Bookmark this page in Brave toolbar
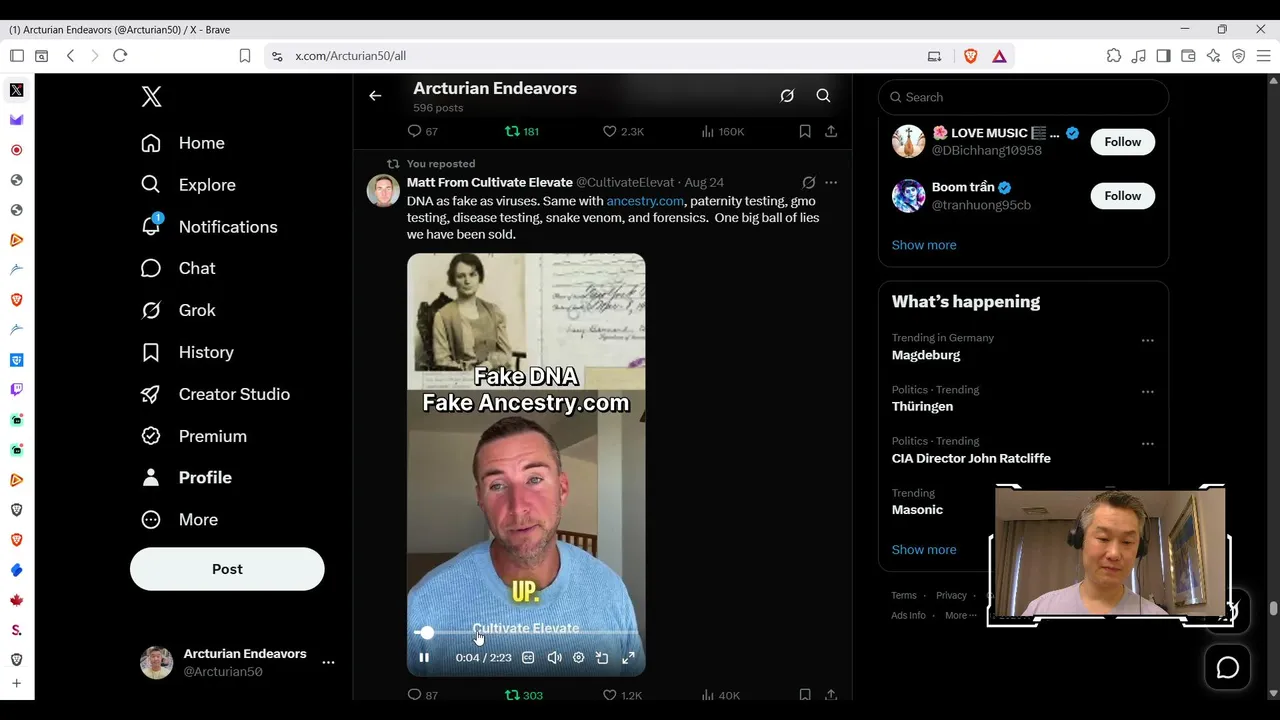1280x720 pixels. pos(244,56)
